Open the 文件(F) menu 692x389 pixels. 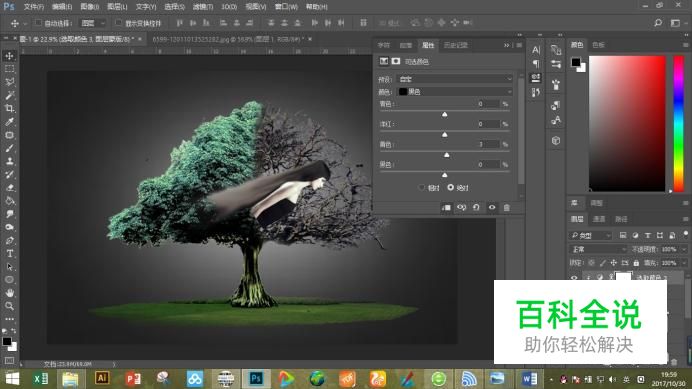[34, 7]
